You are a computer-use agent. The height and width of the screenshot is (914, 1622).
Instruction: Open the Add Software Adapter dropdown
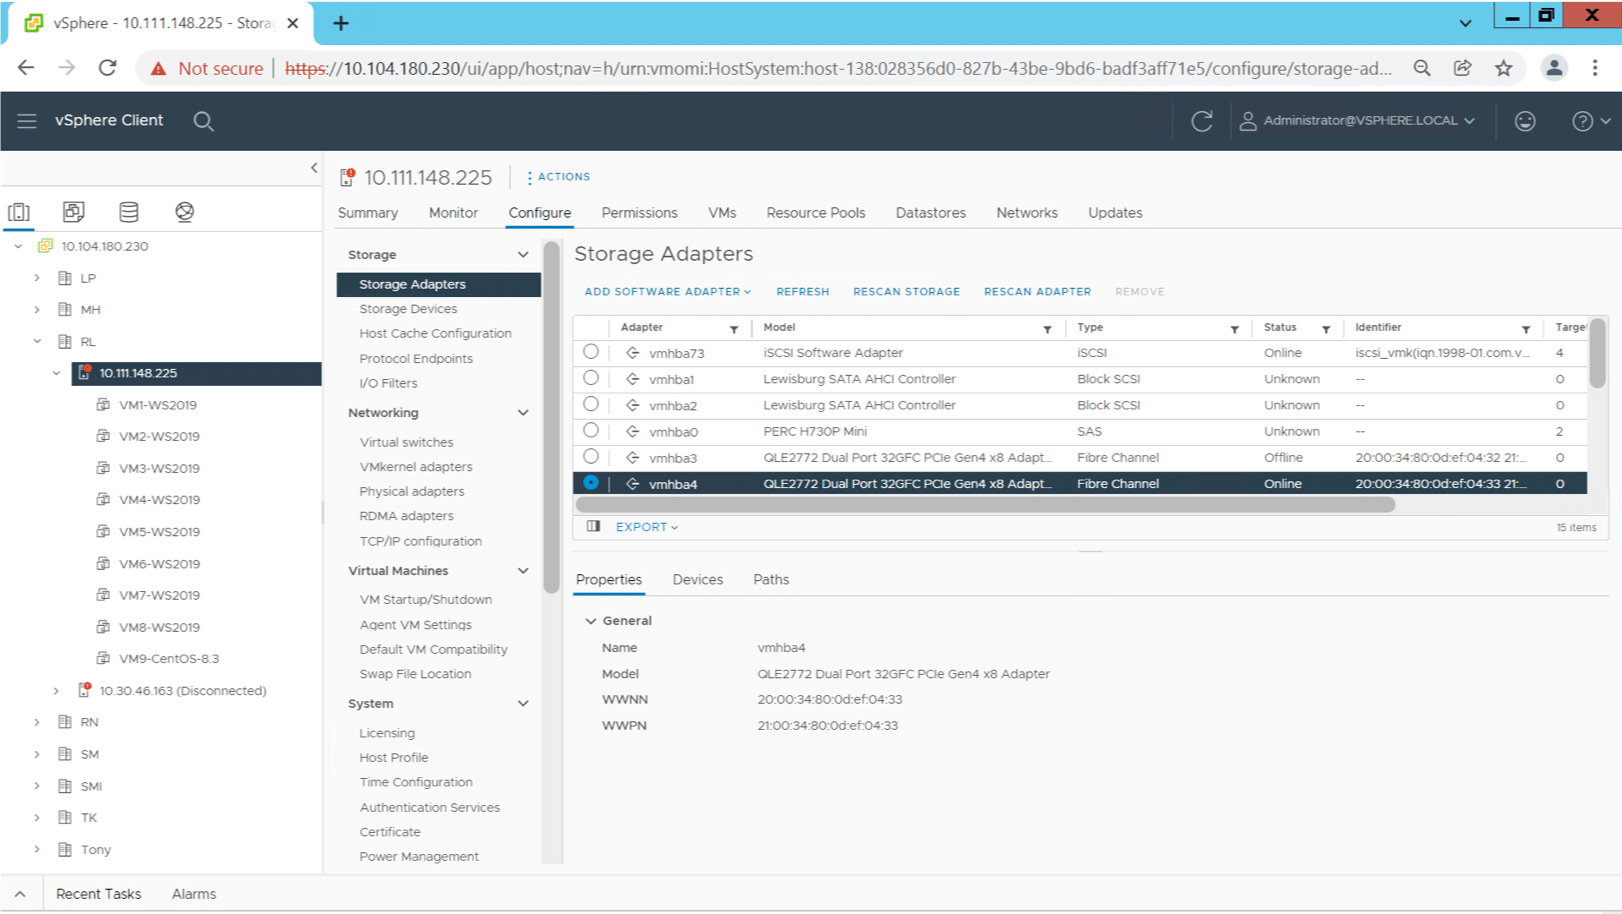click(667, 292)
